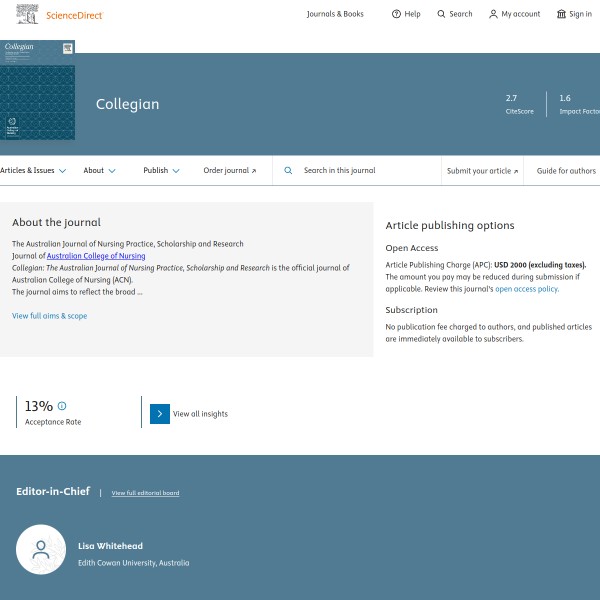
Task: Click Lisa Whitehead's avatar placeholder
Action: (41, 550)
